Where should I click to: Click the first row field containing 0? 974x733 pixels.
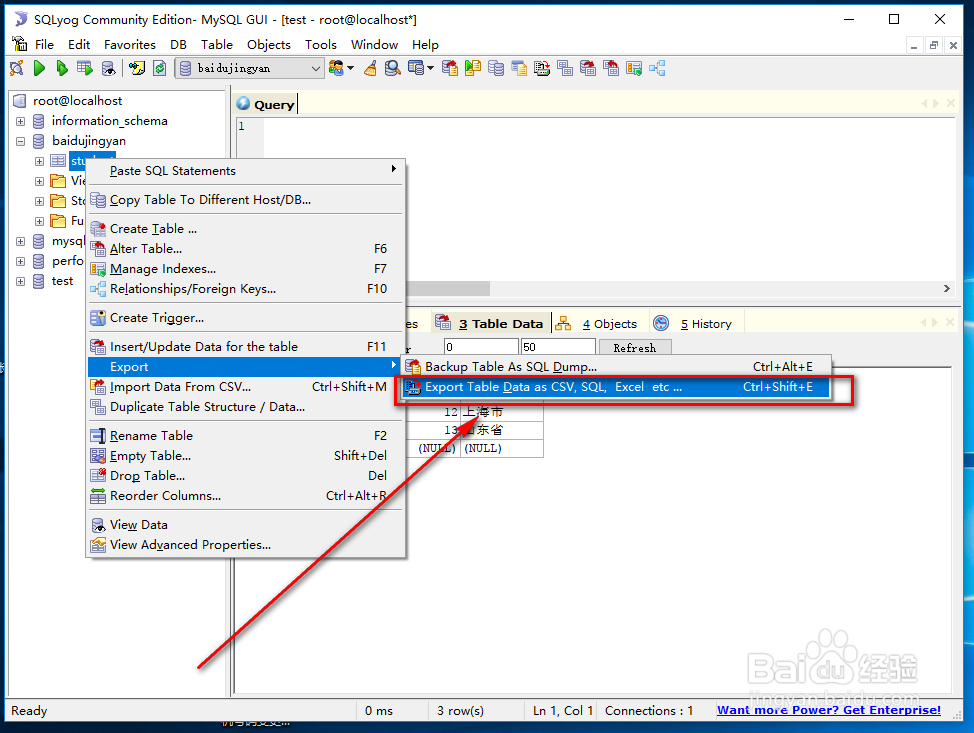481,347
